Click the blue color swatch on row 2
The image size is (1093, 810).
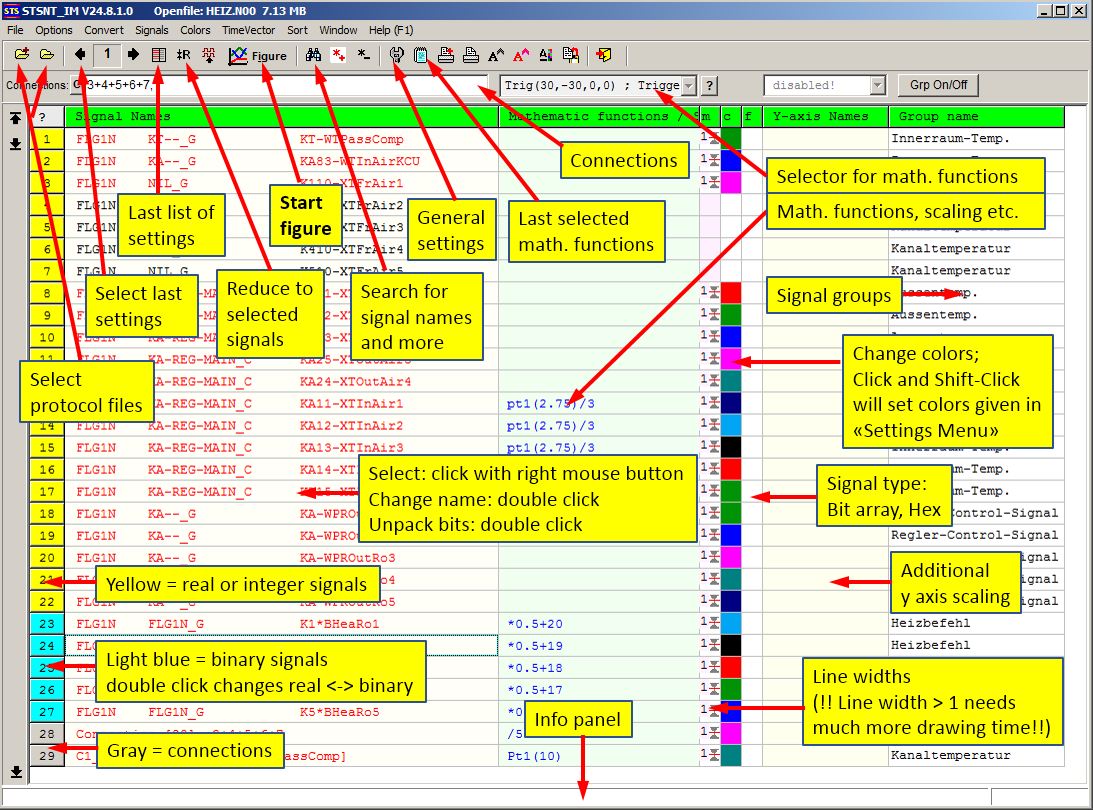[731, 160]
